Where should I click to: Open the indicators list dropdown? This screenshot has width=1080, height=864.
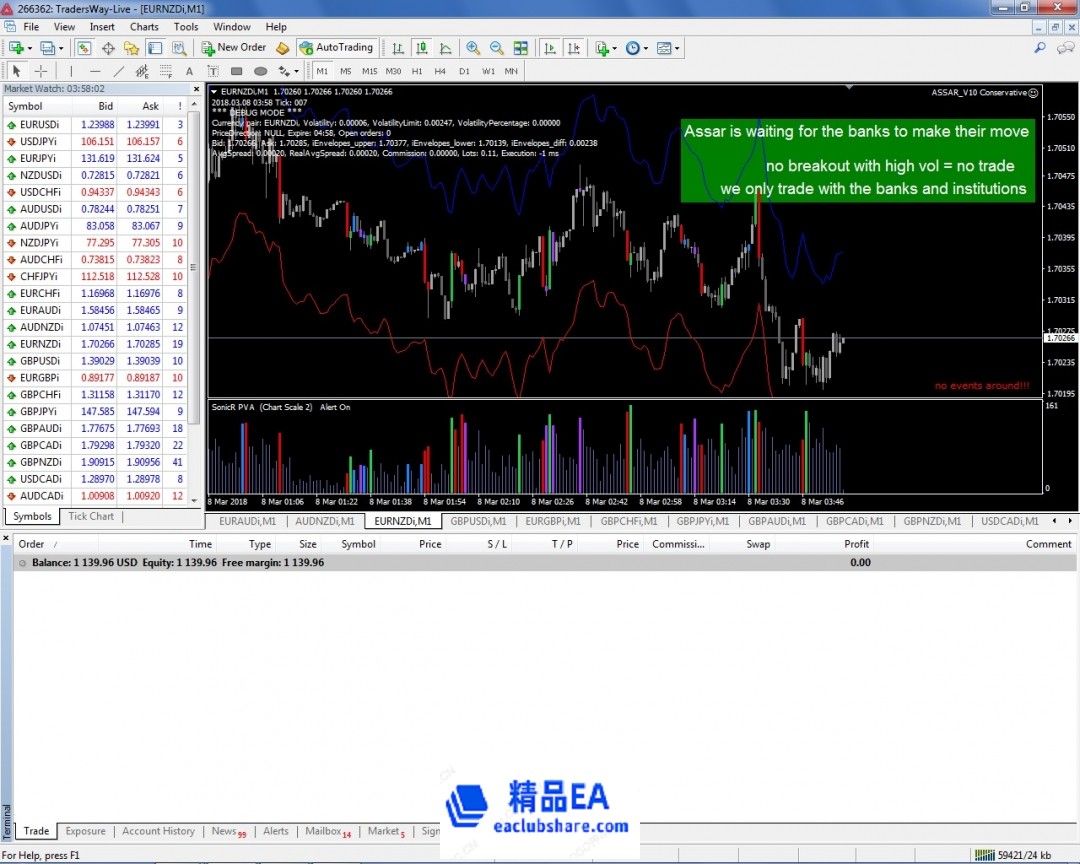coord(605,48)
